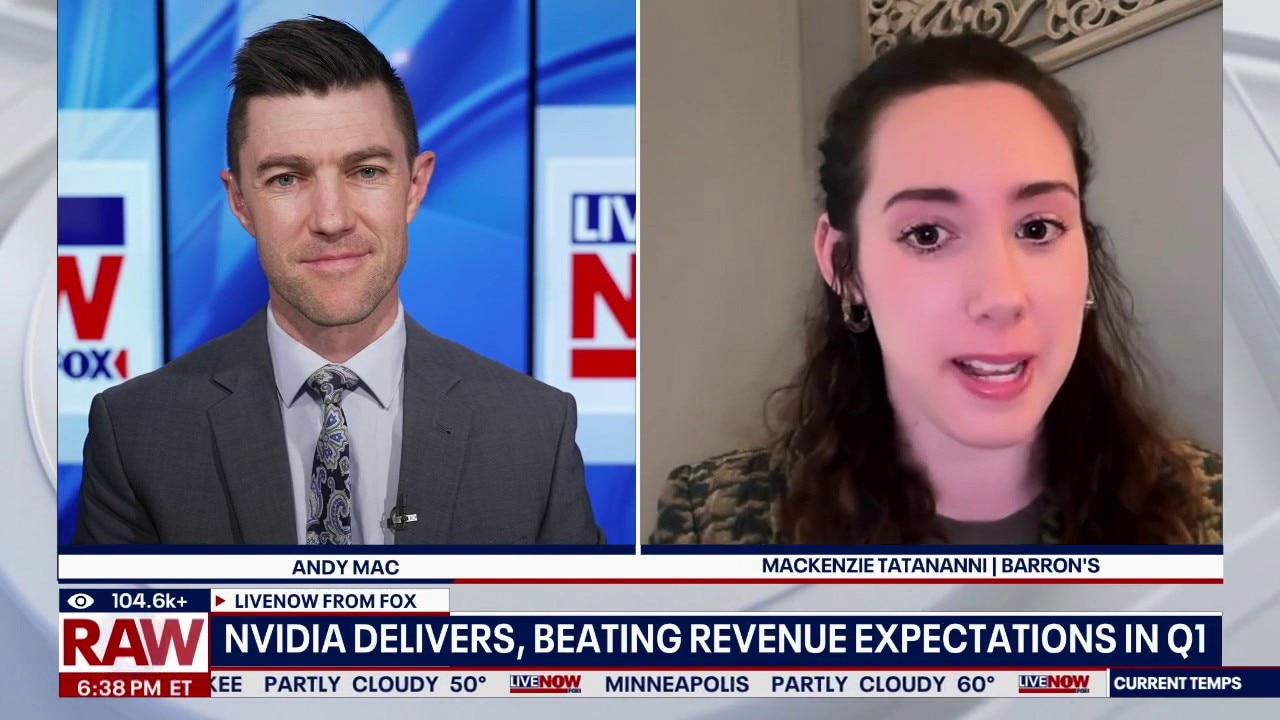
Task: Click "PARTLY CLOUDY 50°" in the ticker
Action: [375, 684]
